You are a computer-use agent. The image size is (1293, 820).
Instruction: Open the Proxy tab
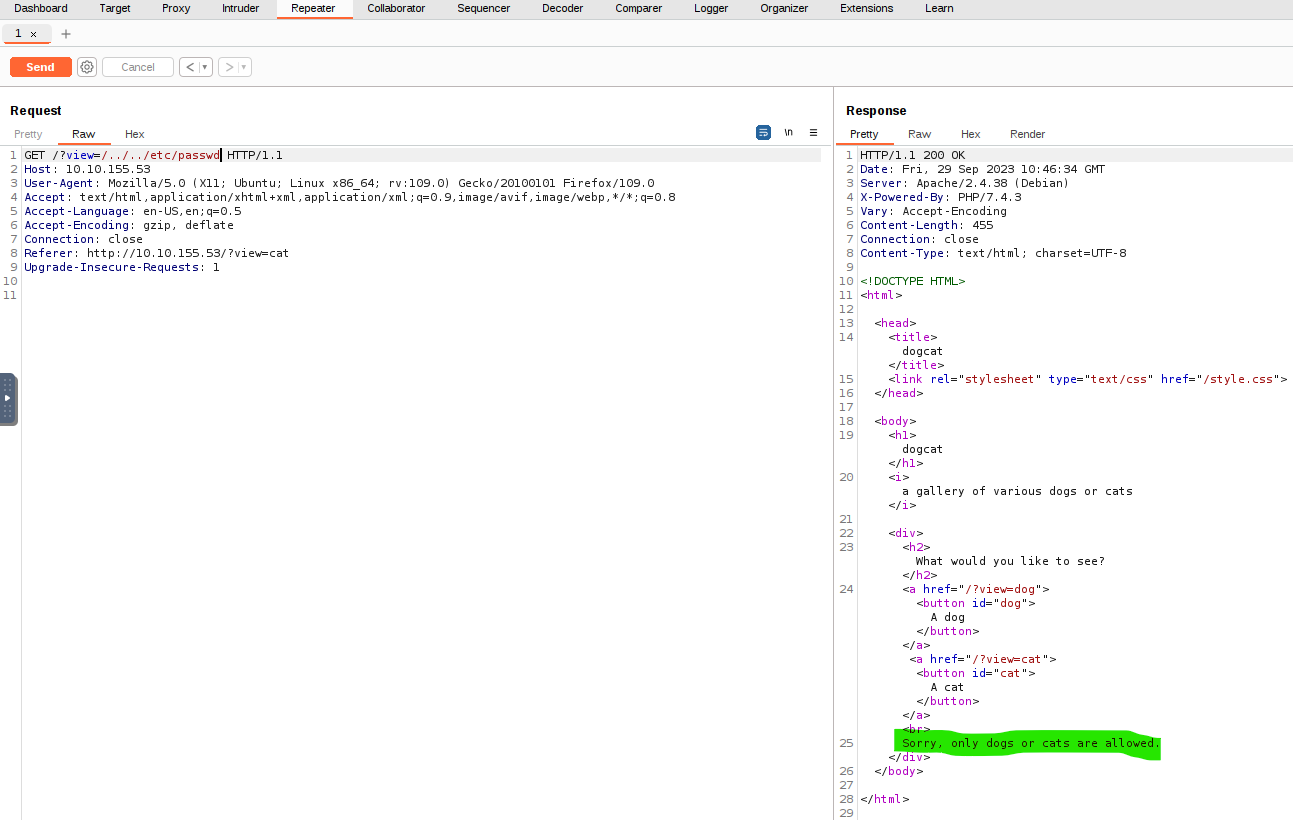click(x=176, y=8)
